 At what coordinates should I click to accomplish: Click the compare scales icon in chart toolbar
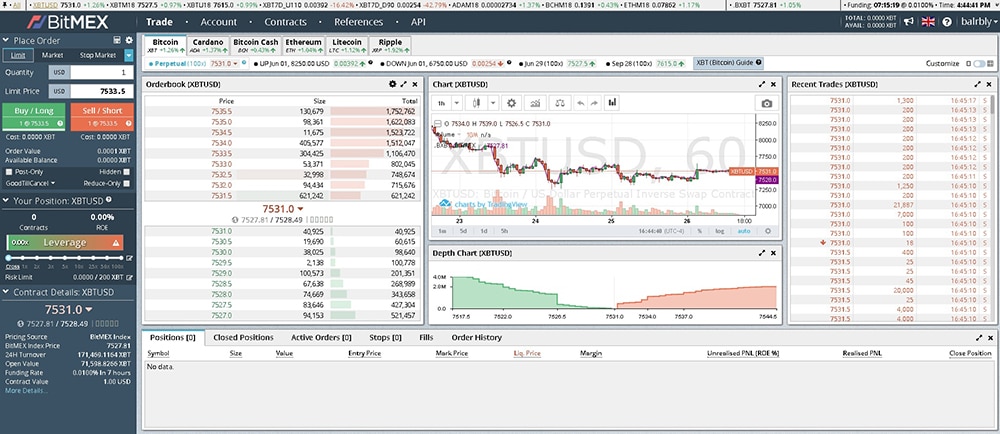point(558,102)
